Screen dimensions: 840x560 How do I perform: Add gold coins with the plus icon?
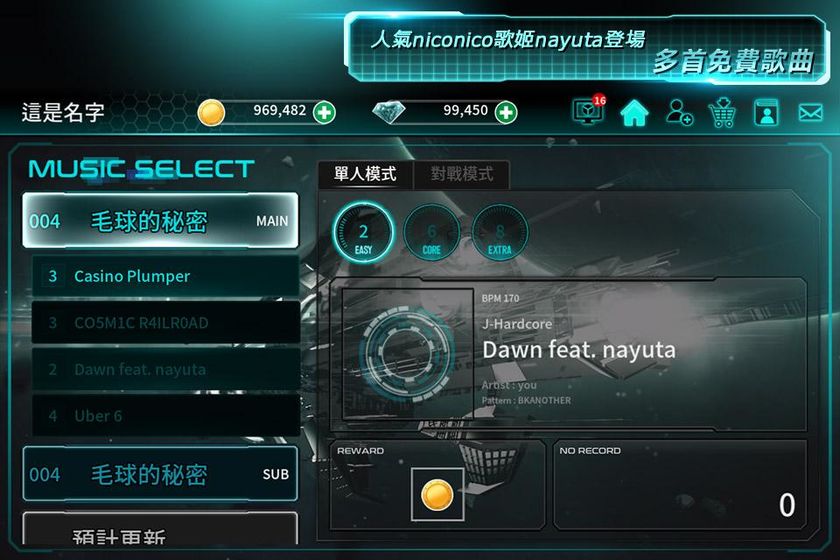[324, 113]
